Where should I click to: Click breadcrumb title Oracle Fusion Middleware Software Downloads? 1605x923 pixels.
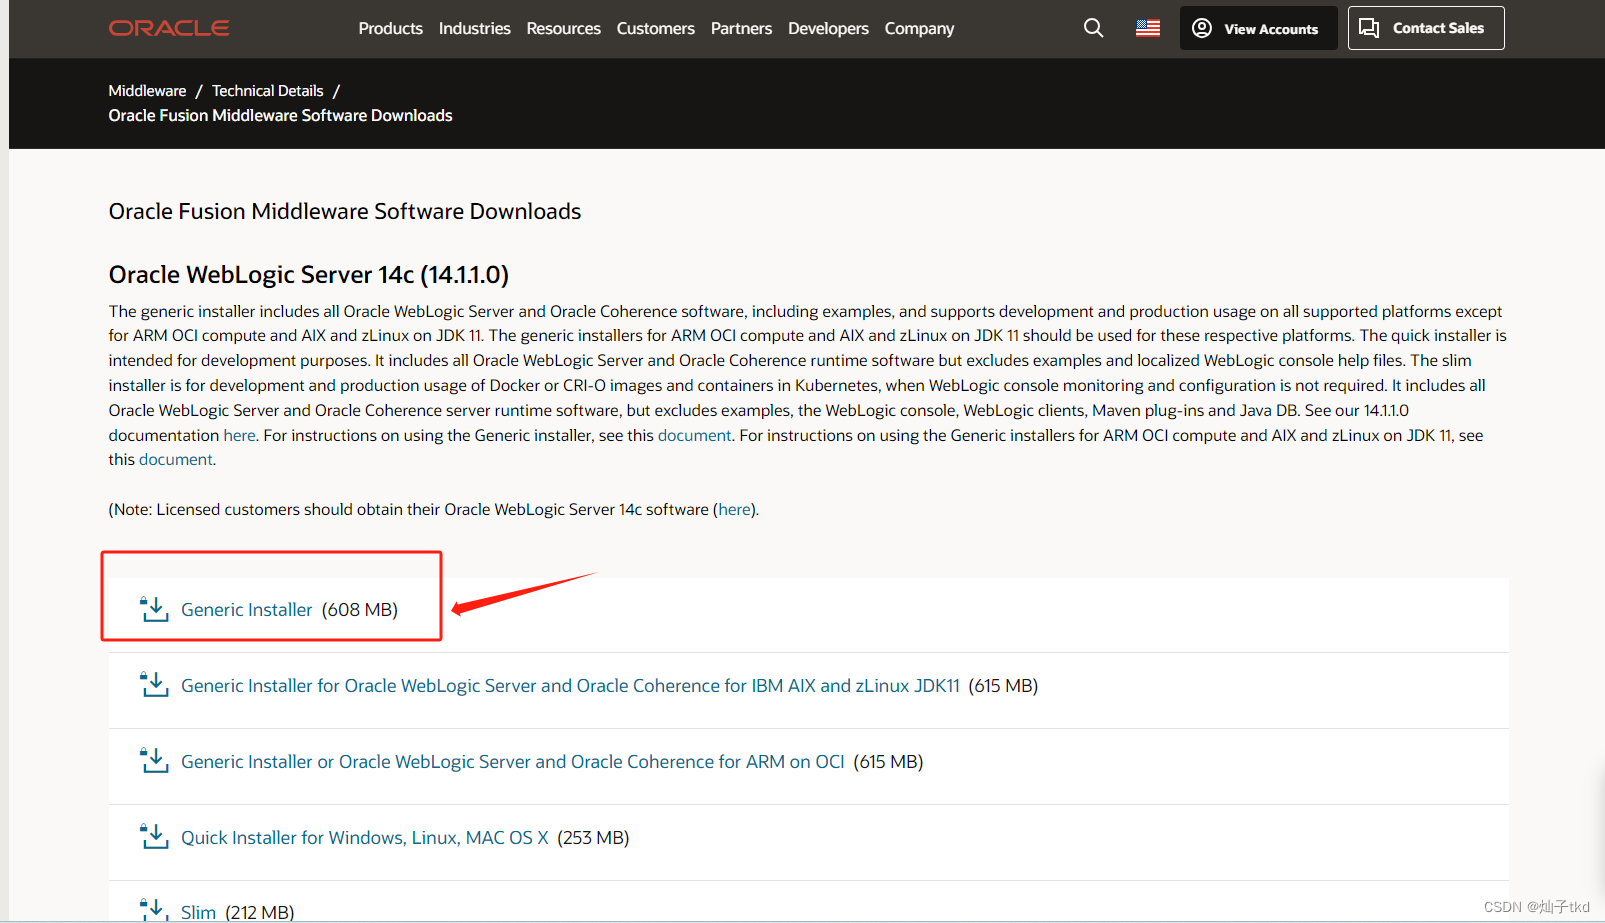point(280,115)
